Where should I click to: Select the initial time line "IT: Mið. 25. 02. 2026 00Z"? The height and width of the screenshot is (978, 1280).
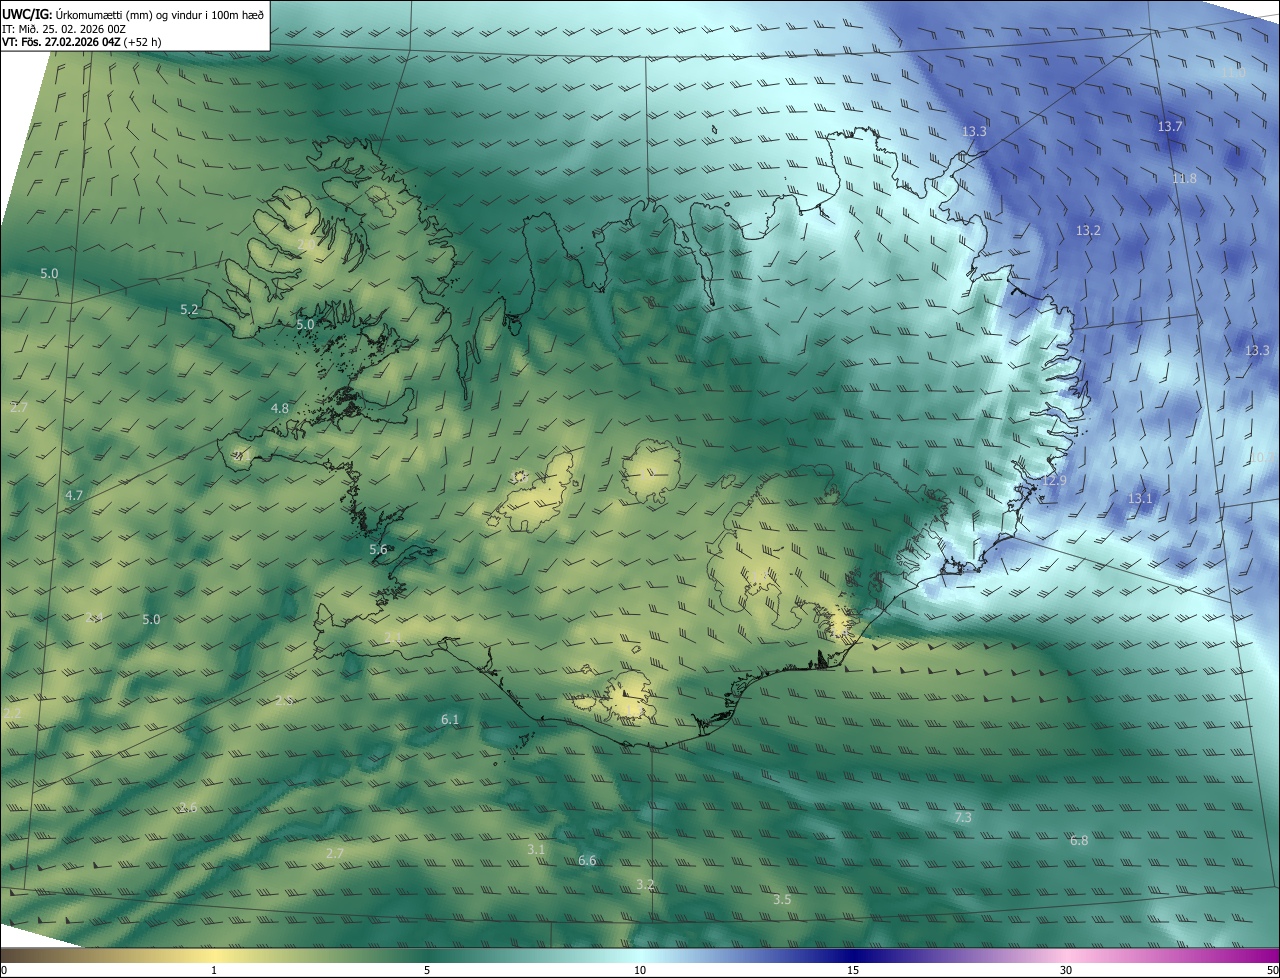tap(64, 29)
